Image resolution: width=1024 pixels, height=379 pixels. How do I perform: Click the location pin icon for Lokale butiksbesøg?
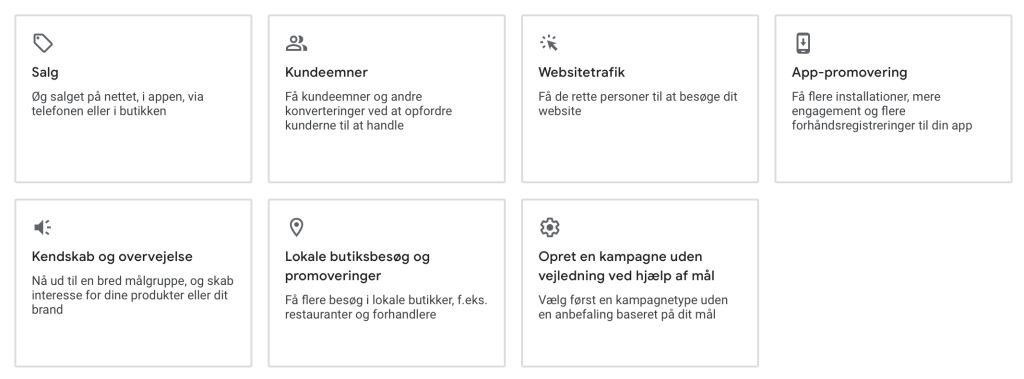[296, 227]
